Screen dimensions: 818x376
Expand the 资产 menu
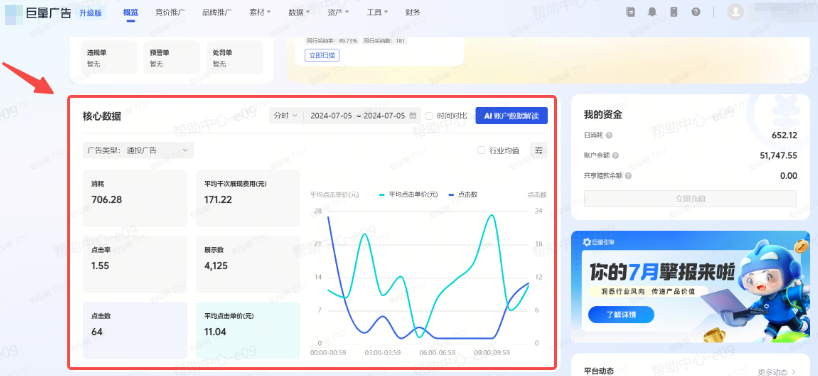tap(338, 12)
